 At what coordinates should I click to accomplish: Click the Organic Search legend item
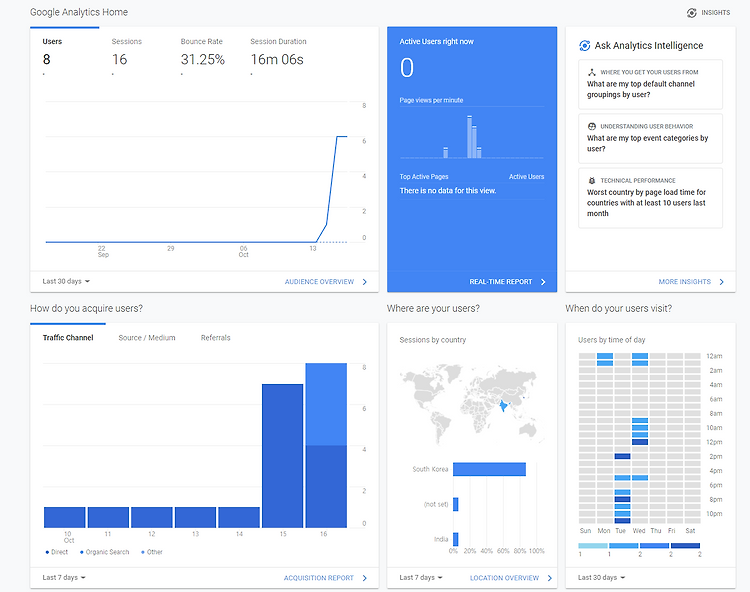[x=105, y=552]
